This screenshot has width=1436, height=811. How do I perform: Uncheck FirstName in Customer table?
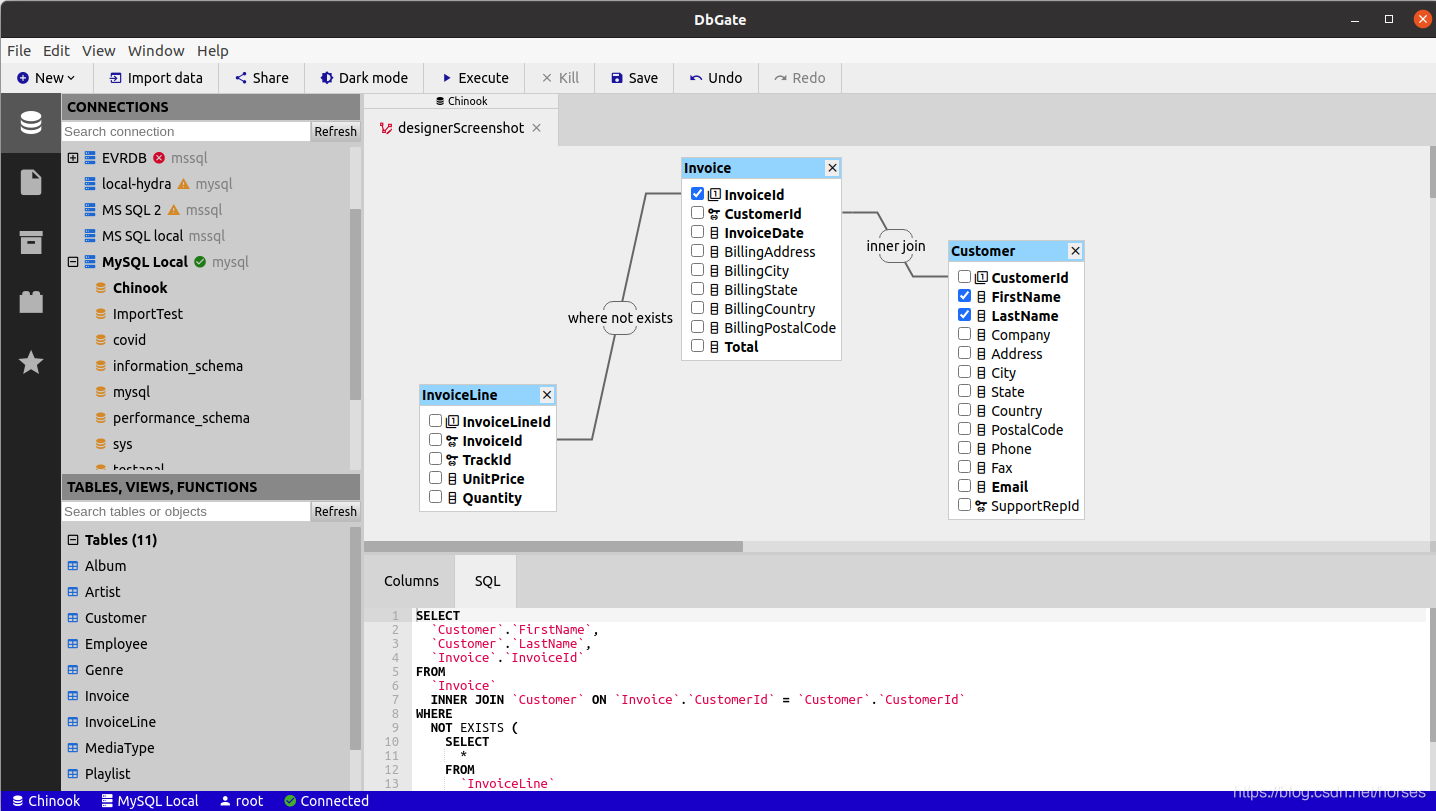tap(964, 296)
